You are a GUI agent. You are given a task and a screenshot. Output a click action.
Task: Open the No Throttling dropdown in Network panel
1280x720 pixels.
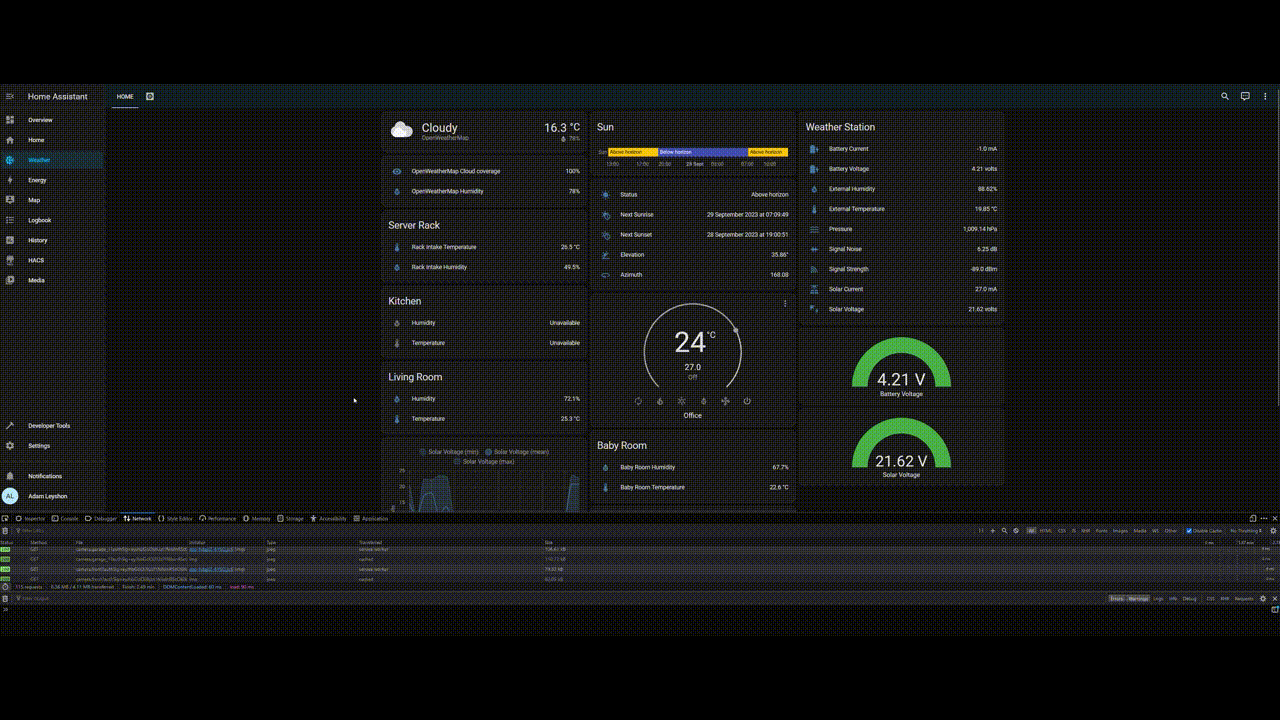click(x=1246, y=531)
